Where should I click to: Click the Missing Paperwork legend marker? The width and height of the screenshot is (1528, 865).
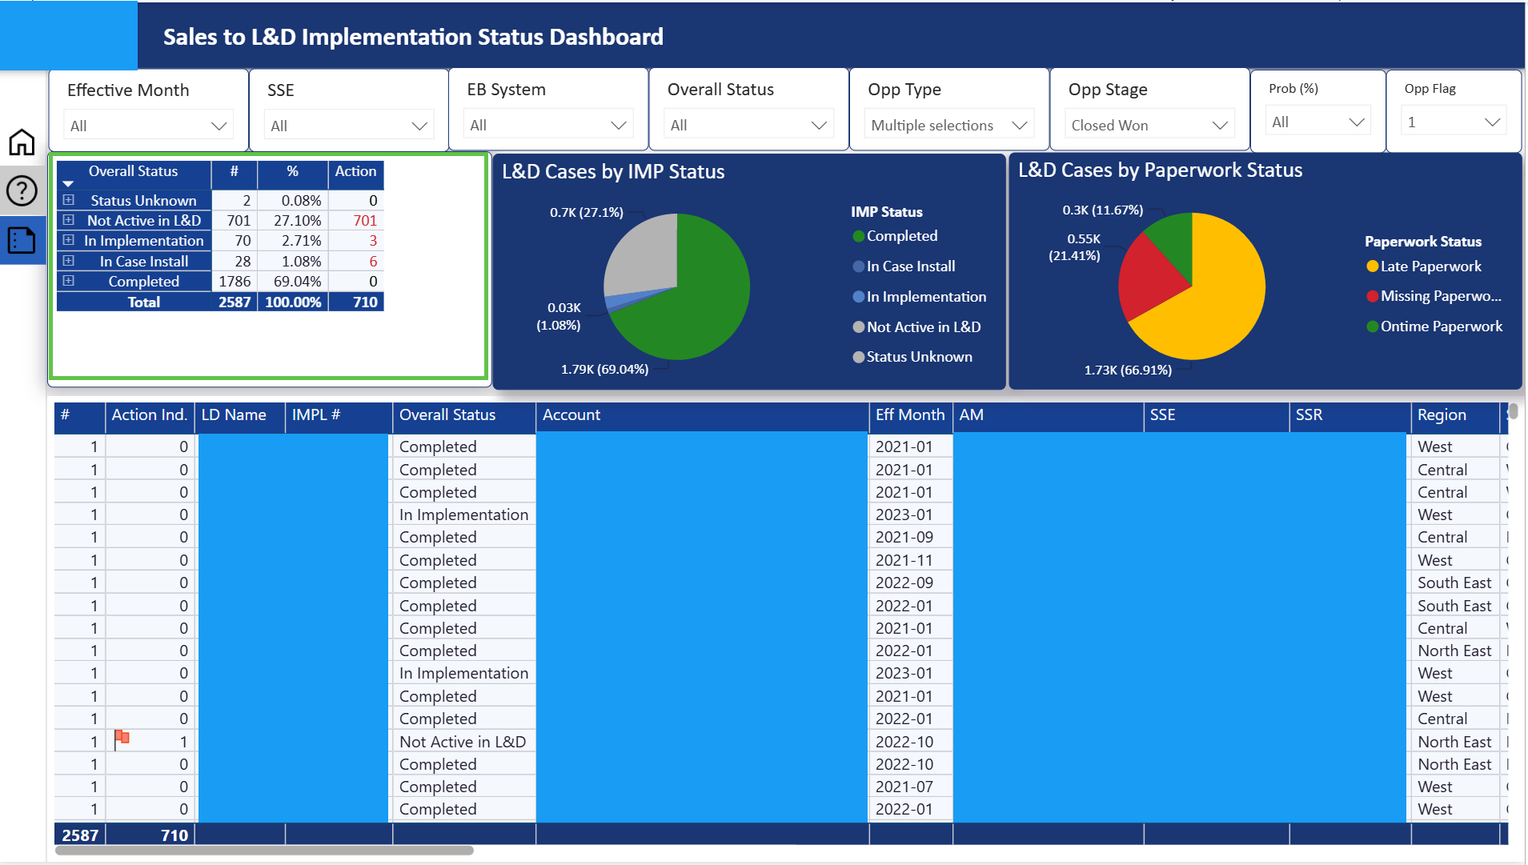pyautogui.click(x=1372, y=296)
